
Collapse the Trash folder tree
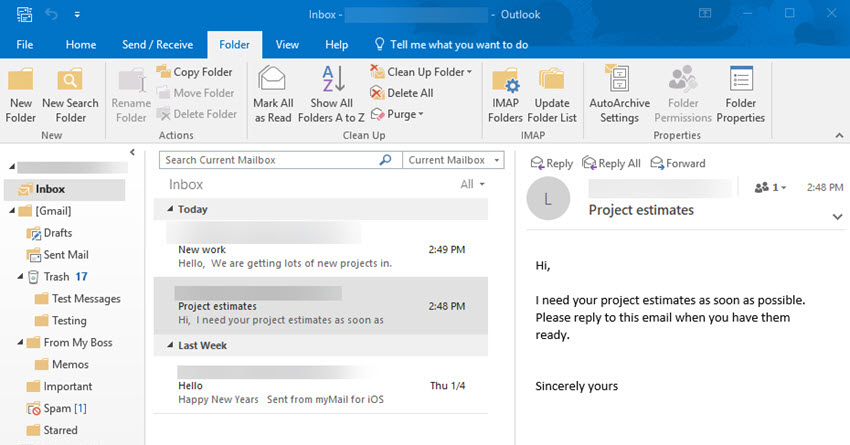[20, 276]
